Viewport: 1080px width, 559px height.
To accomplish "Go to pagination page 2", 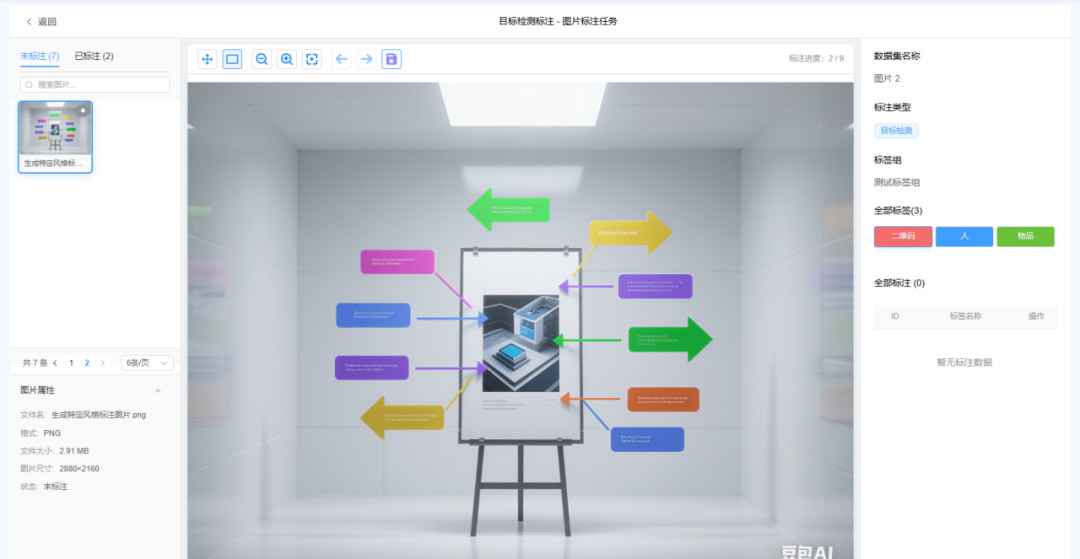I will [x=87, y=363].
